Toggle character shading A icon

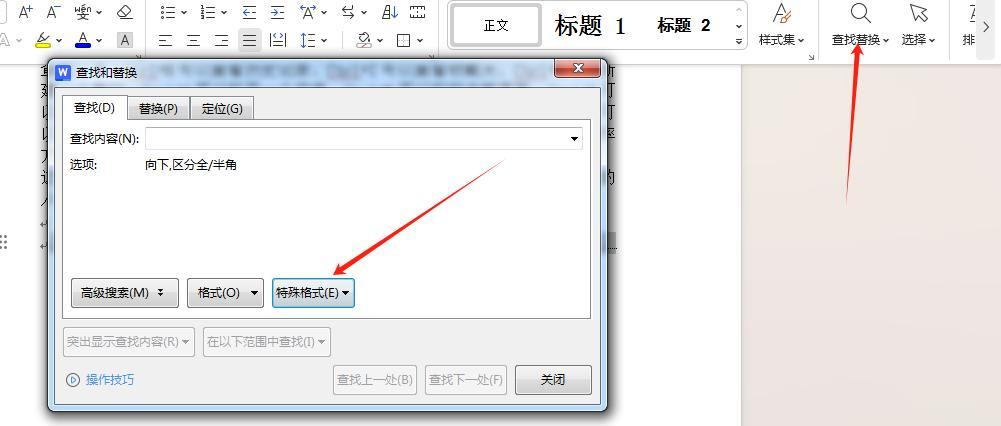pos(125,40)
